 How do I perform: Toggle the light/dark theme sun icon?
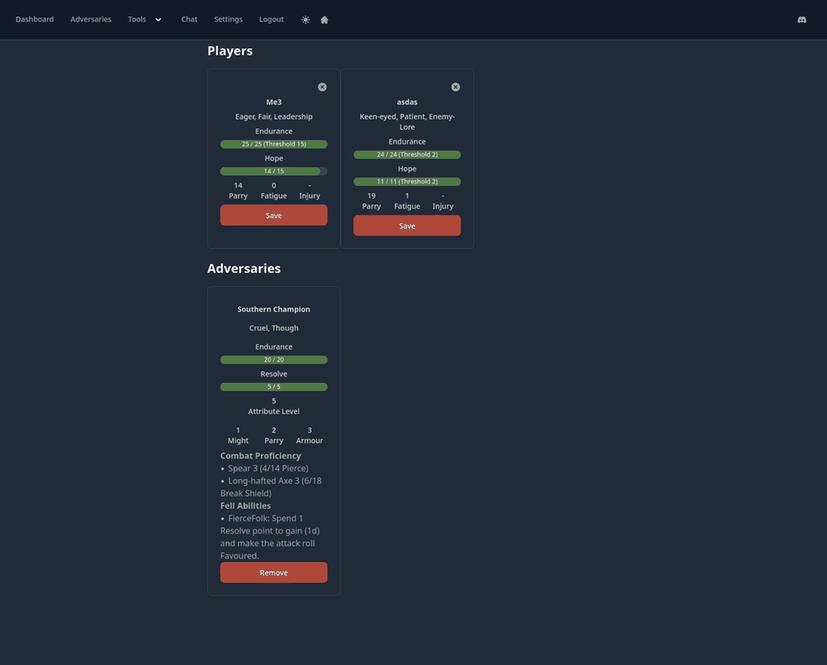click(306, 20)
